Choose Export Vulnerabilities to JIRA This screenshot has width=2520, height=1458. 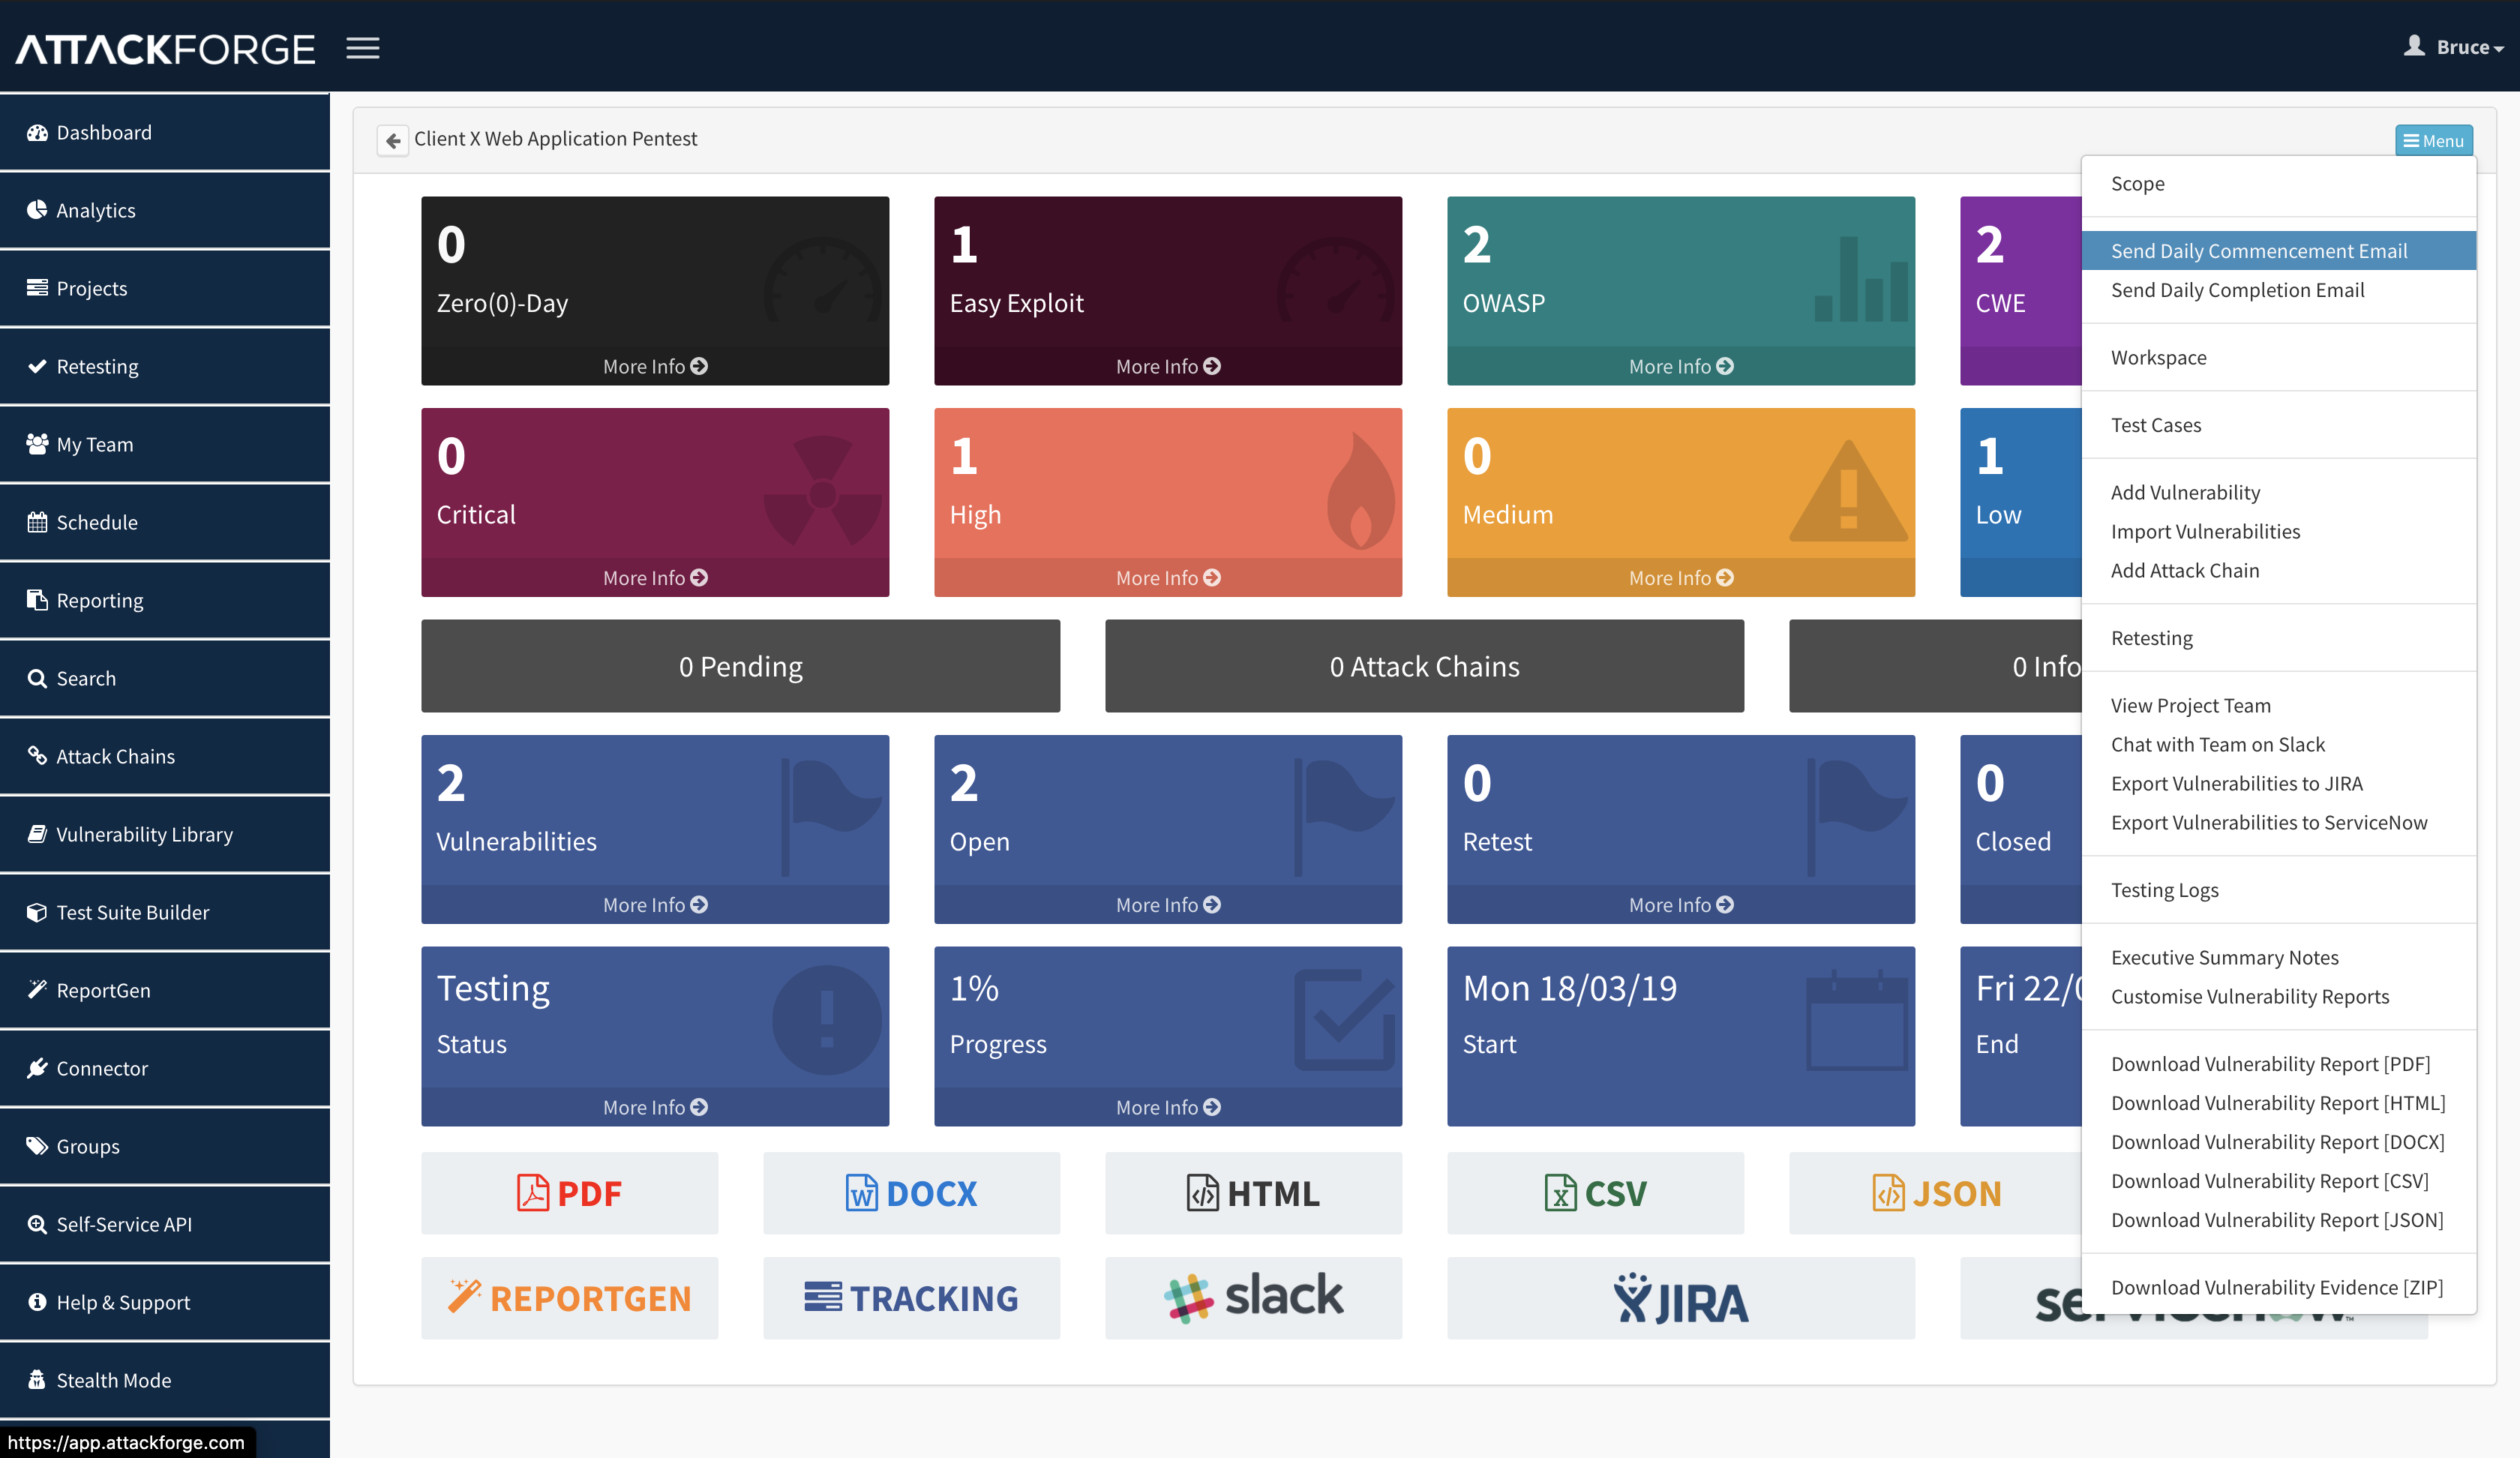click(x=2278, y=783)
